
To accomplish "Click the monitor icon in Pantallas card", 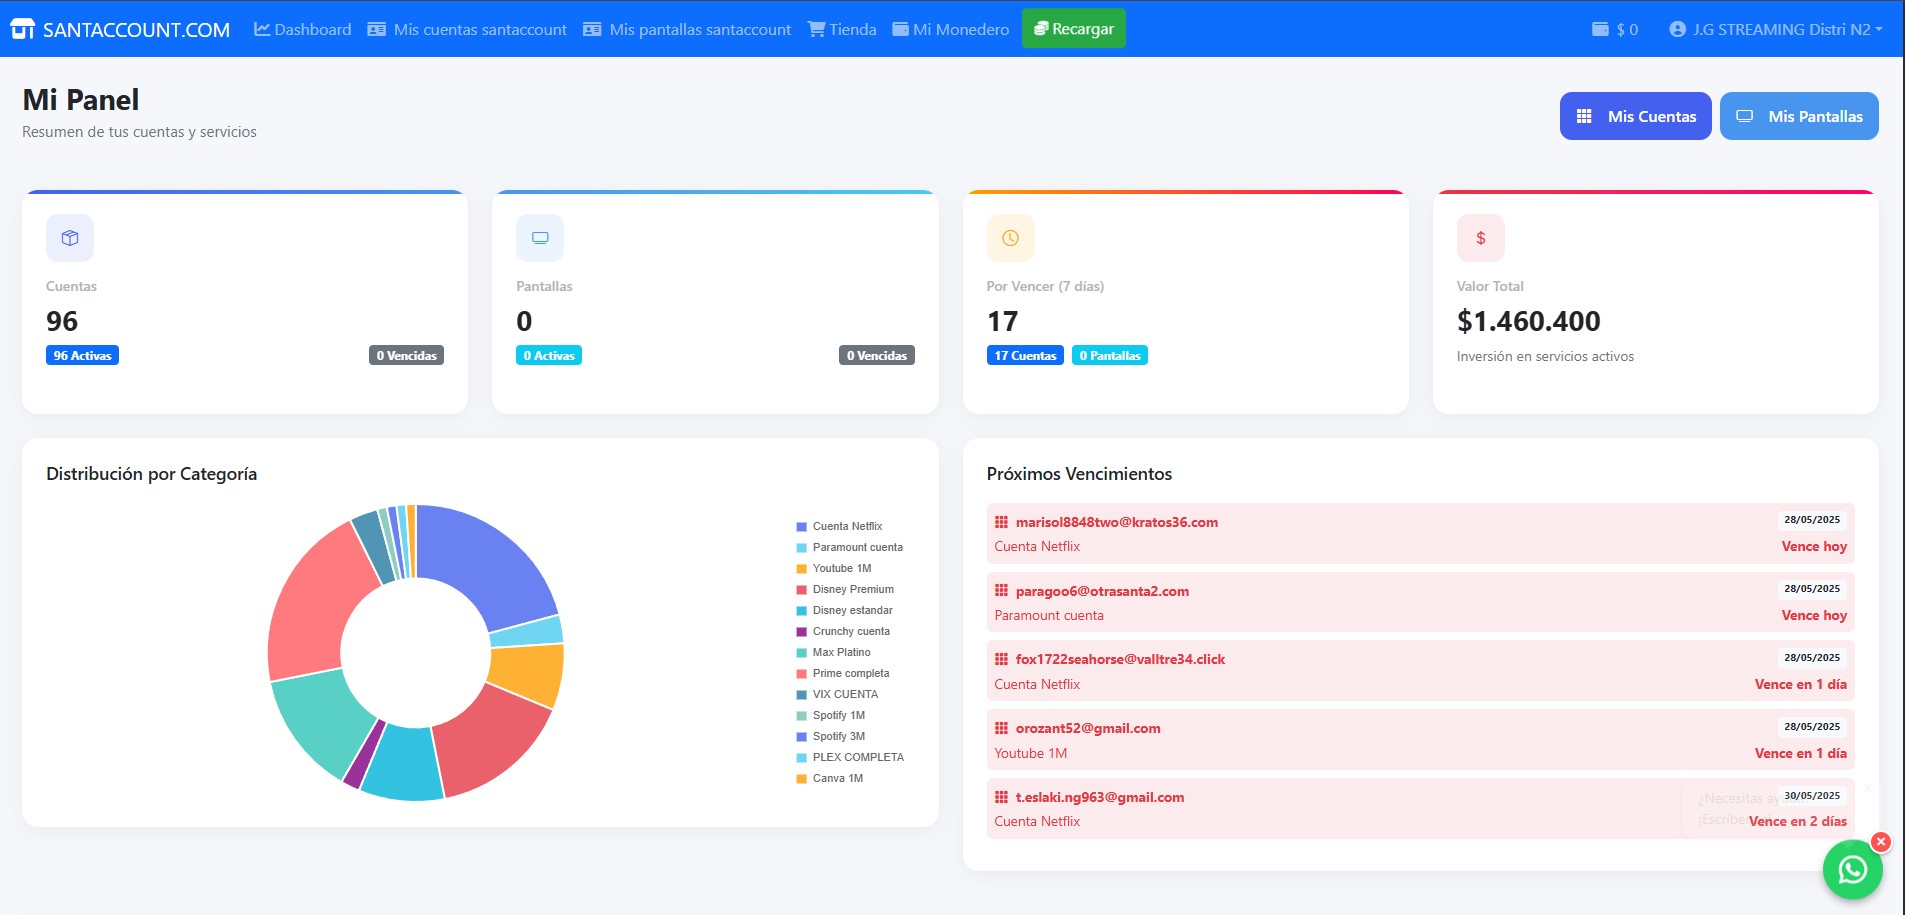I will coord(540,238).
